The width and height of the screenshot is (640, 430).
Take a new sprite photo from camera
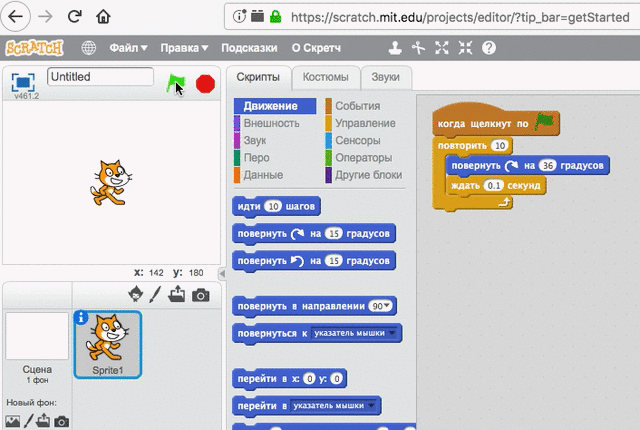tap(201, 295)
